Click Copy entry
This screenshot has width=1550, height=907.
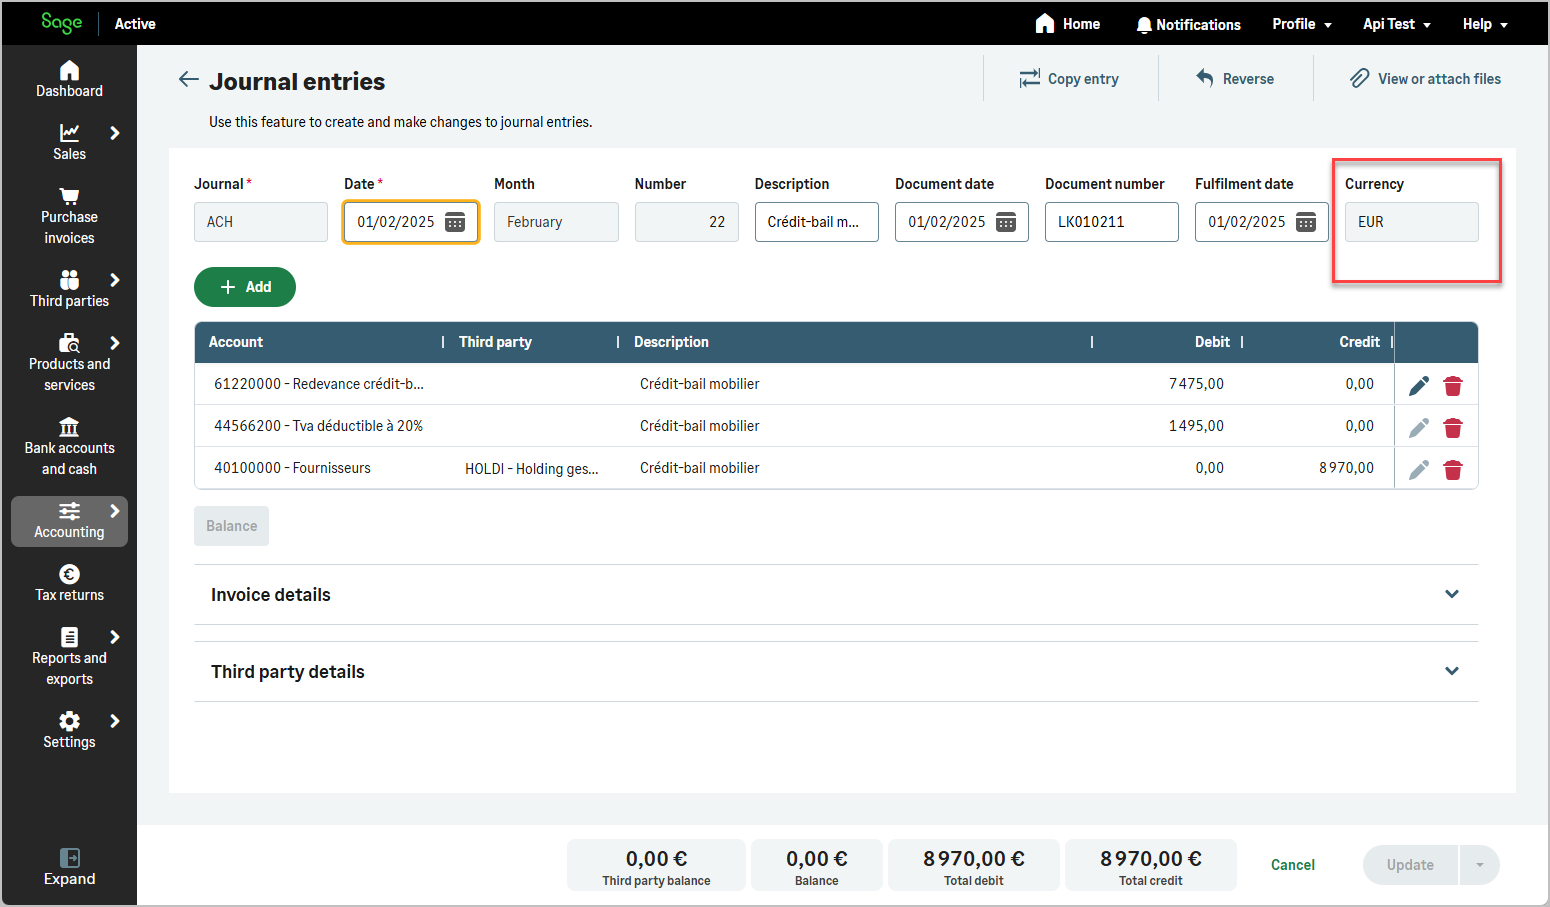1069,79
